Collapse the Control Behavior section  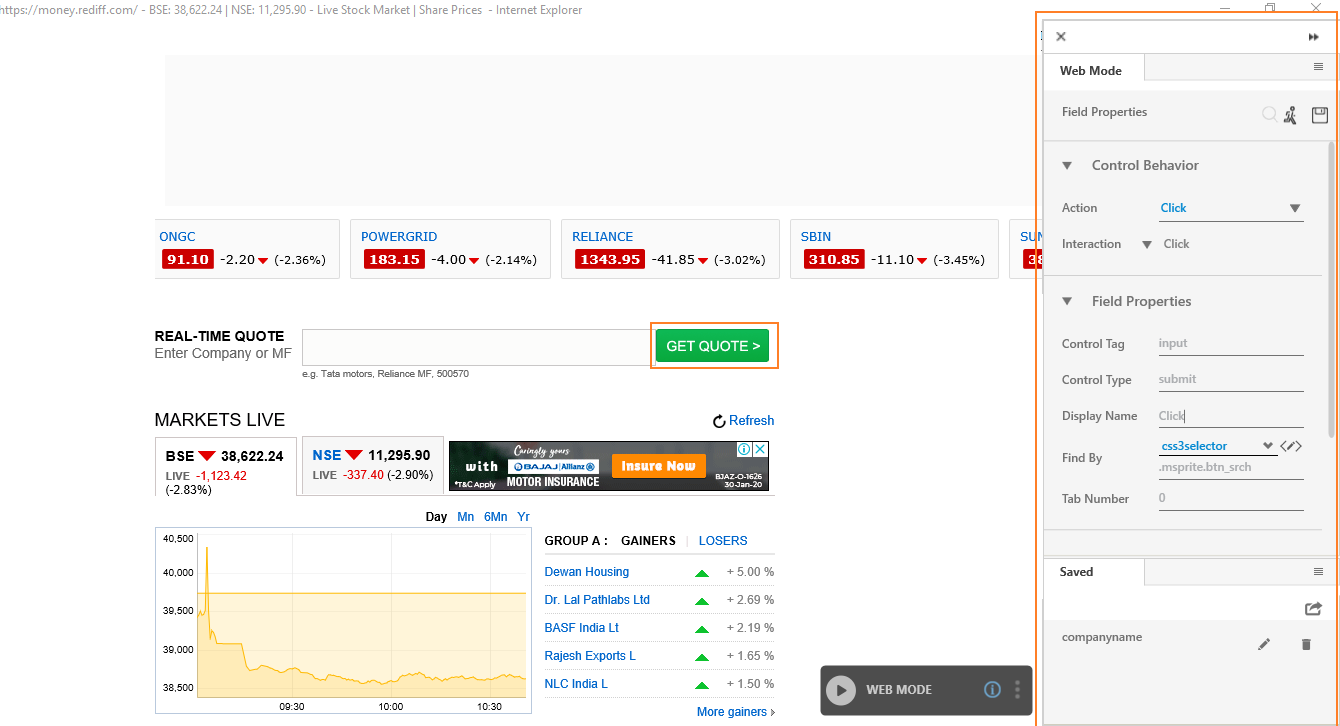pyautogui.click(x=1067, y=166)
